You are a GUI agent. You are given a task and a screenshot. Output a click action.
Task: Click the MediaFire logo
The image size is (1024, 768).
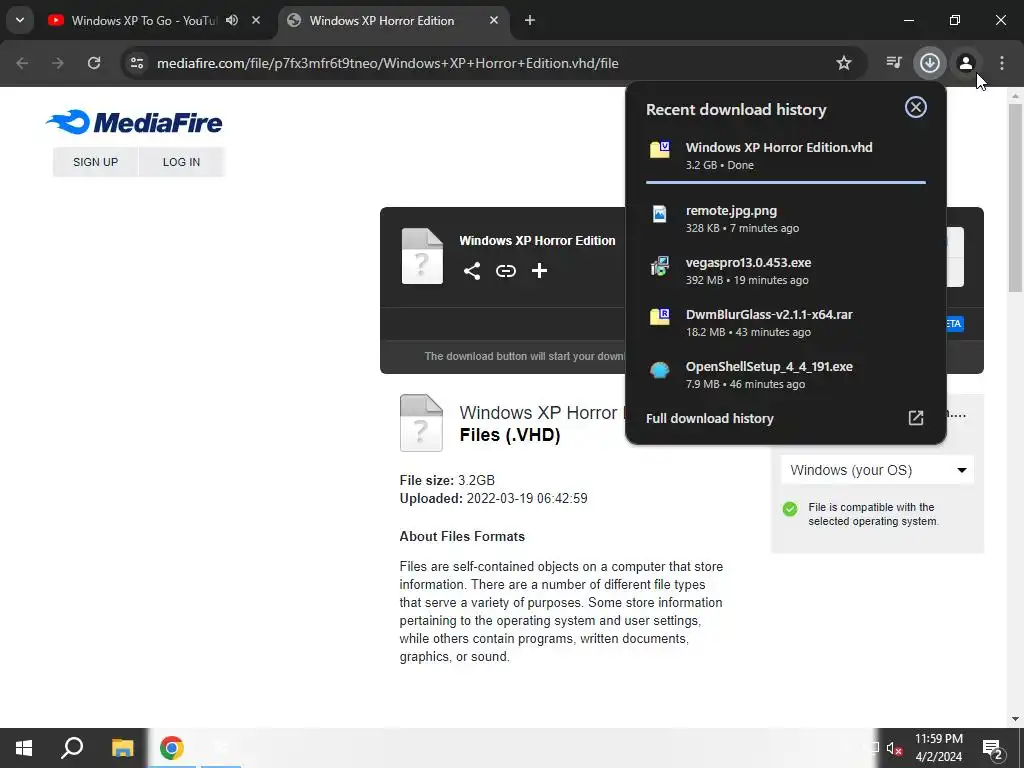tap(134, 122)
